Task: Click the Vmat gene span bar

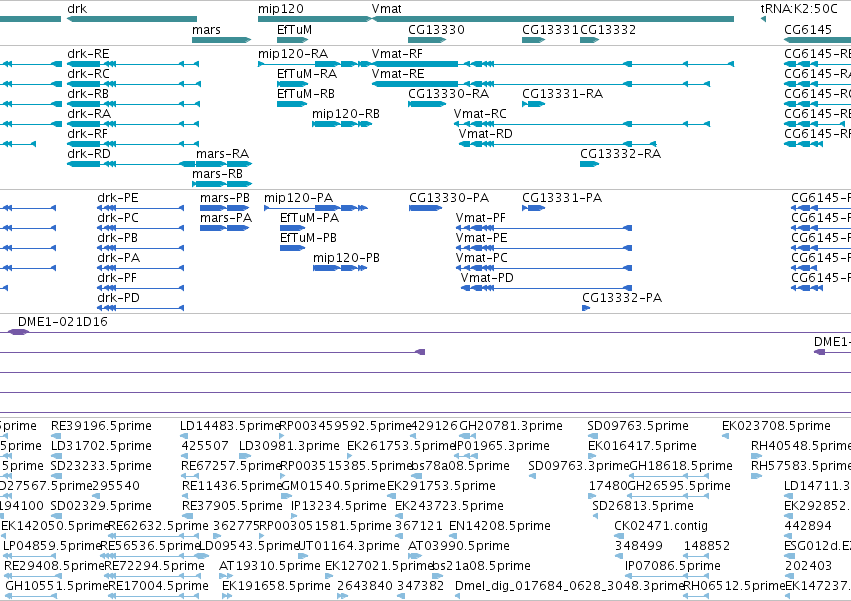Action: 552,19
